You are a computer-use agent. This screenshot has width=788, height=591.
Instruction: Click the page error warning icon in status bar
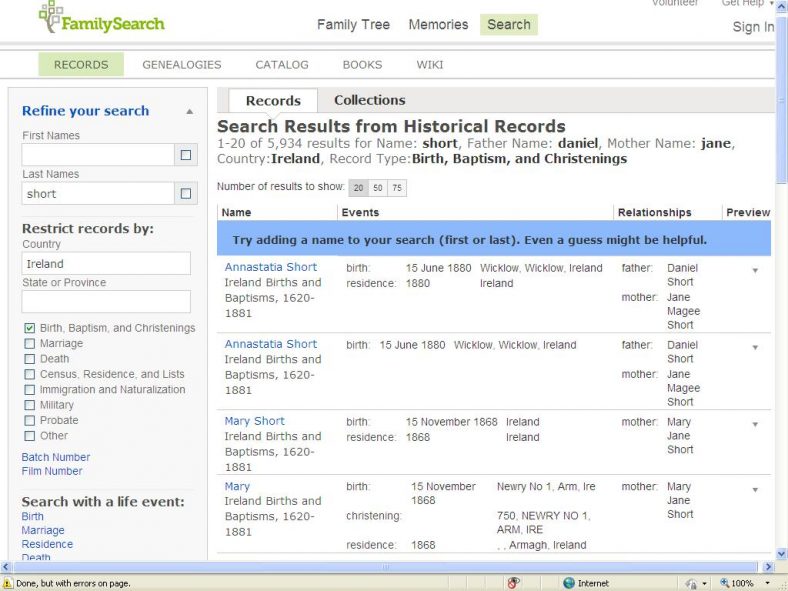click(x=7, y=583)
